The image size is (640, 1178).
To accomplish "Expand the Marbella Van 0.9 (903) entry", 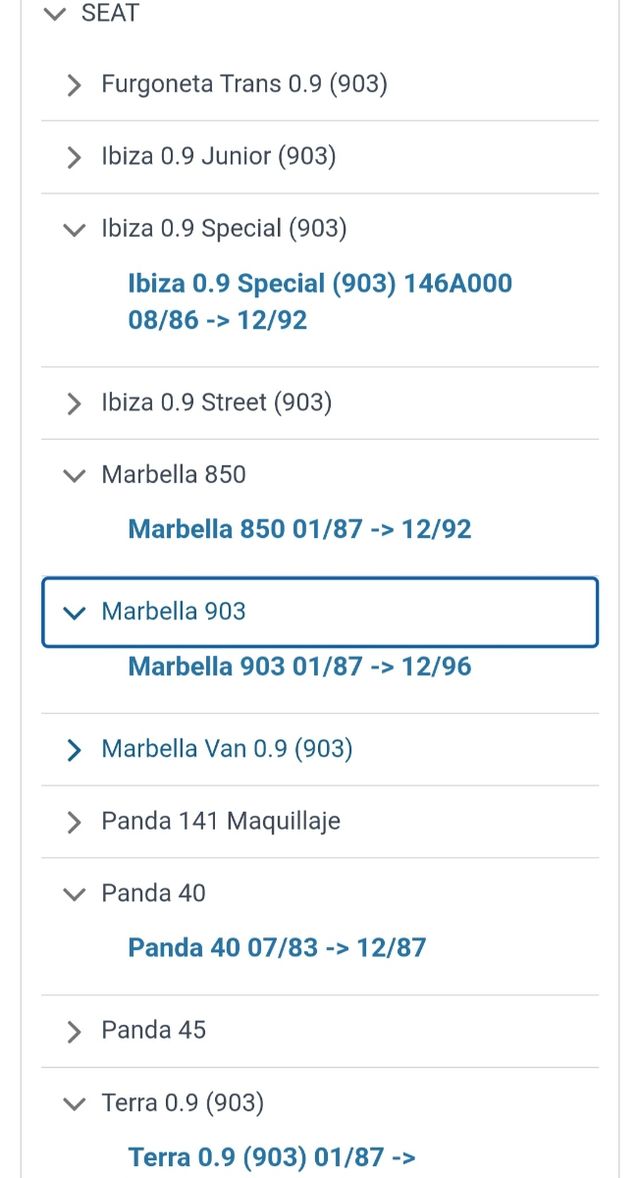I will tap(73, 749).
